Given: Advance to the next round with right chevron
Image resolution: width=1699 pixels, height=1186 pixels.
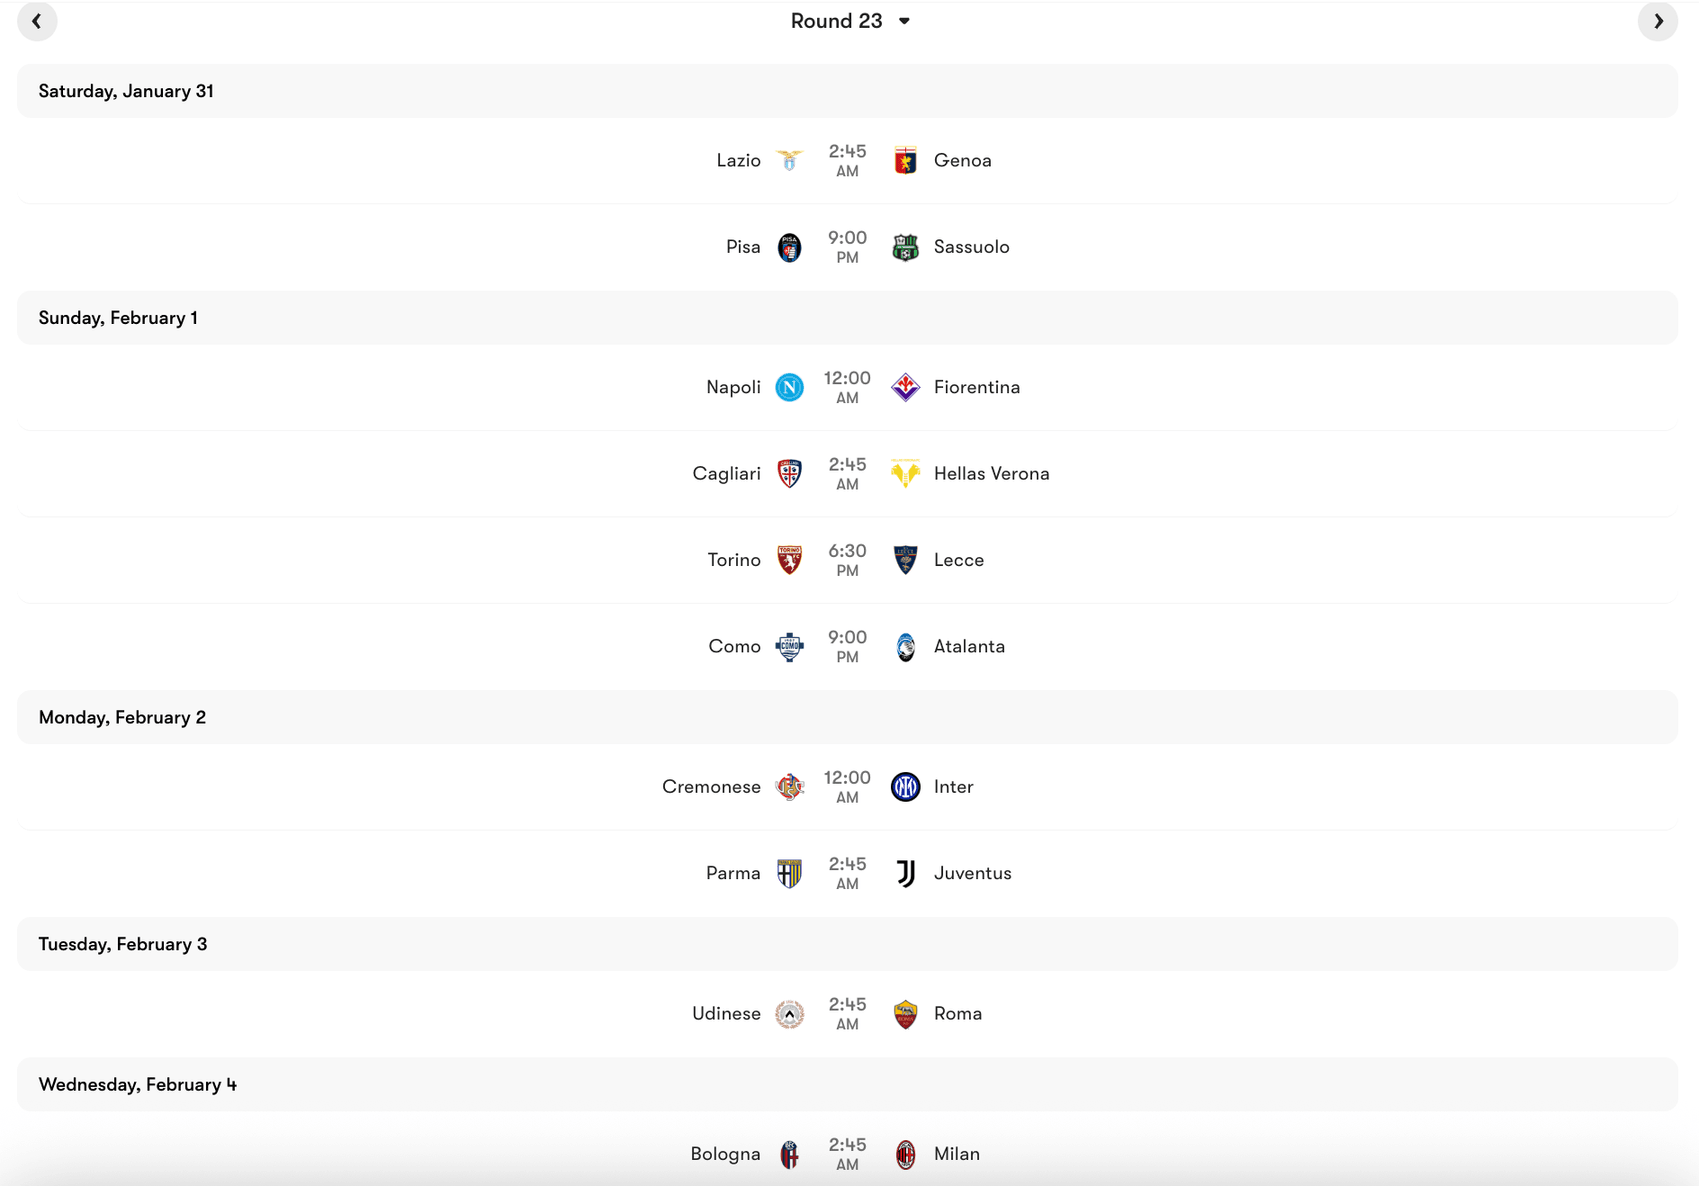Looking at the screenshot, I should coord(1660,20).
